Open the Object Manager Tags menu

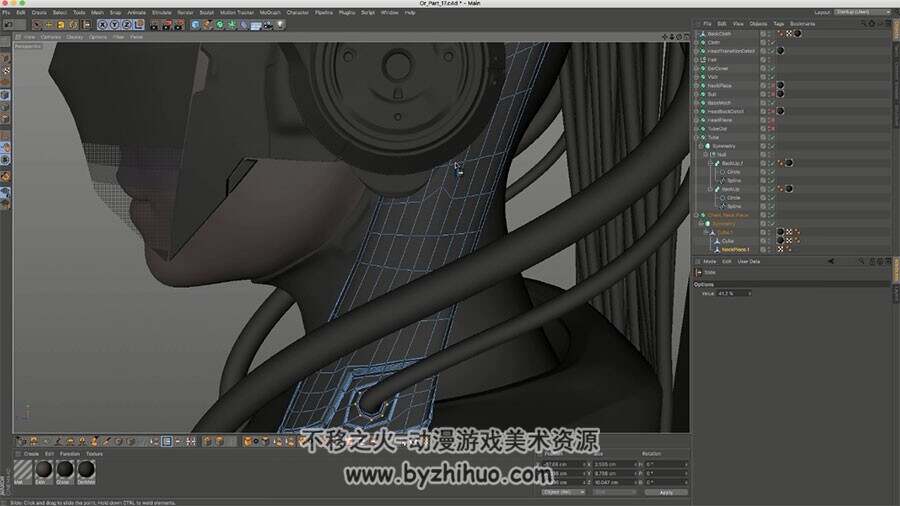778,24
